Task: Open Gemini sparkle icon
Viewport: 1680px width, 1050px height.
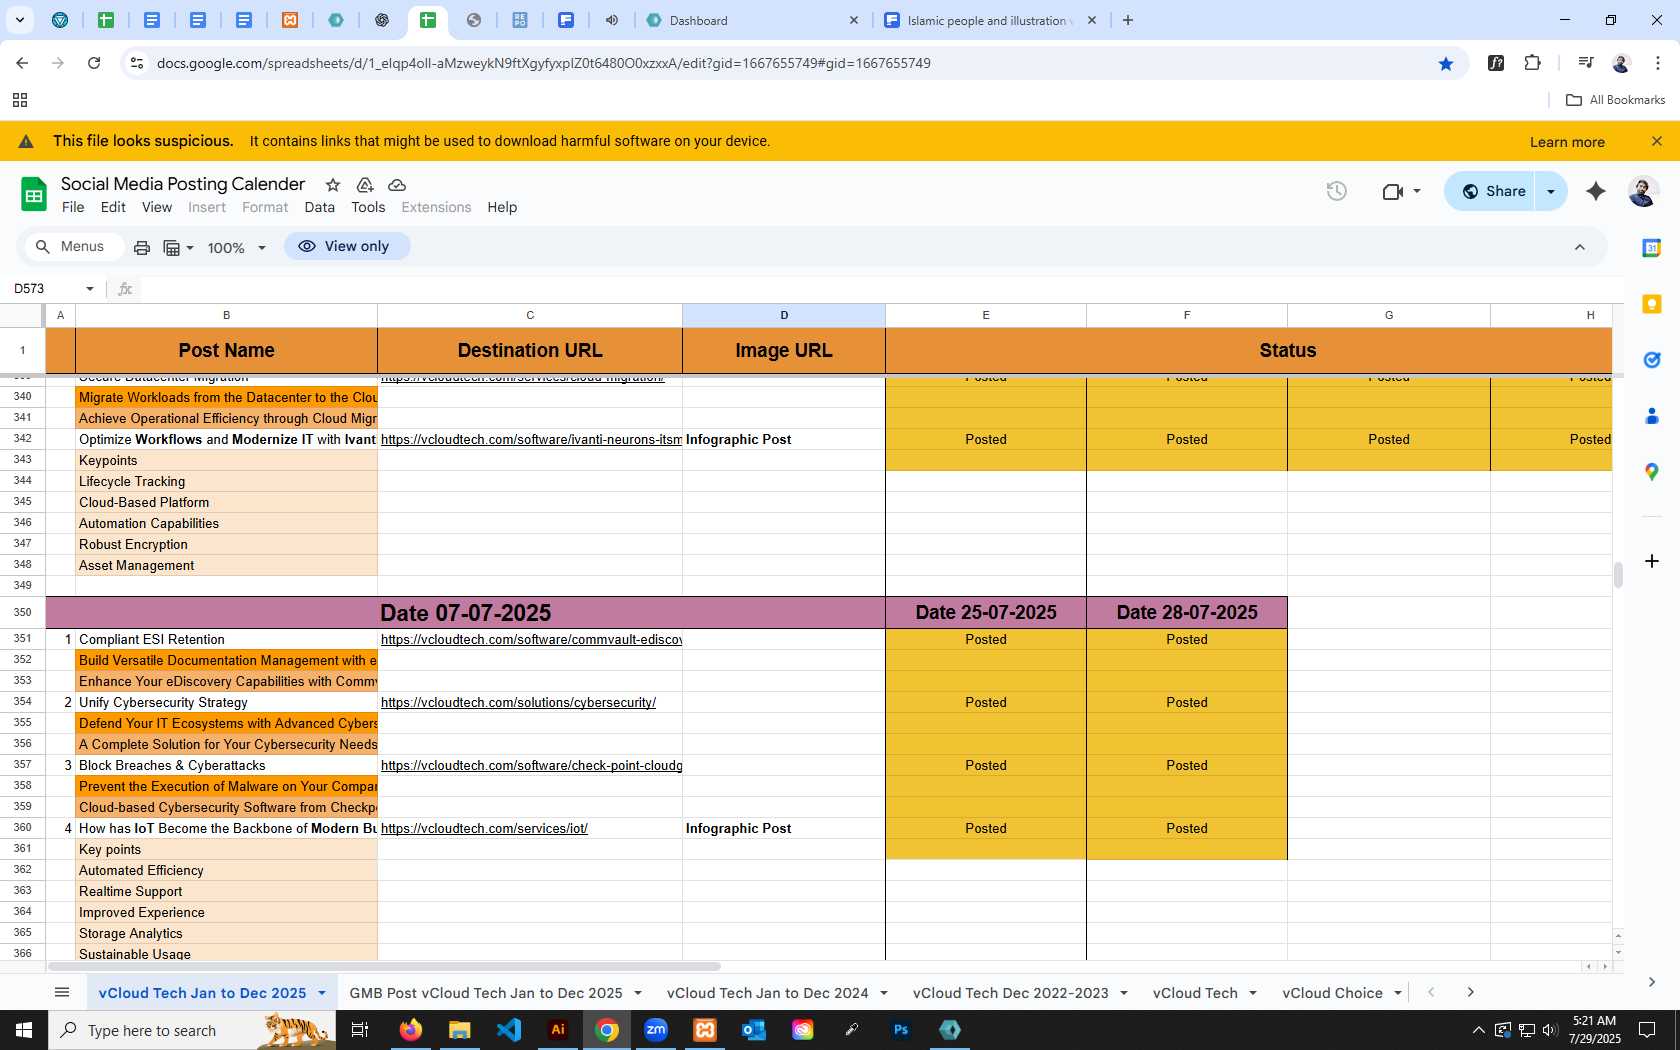Action: (x=1596, y=191)
